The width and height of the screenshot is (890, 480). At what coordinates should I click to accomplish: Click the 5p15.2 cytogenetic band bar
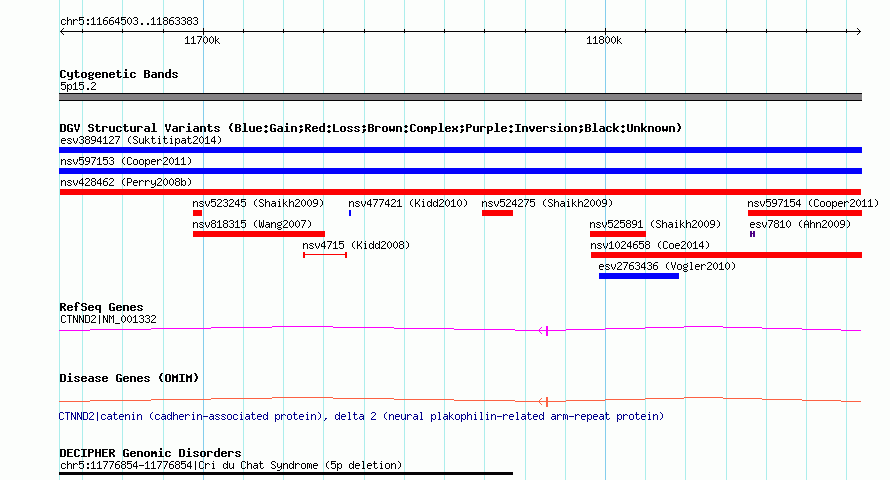click(460, 97)
